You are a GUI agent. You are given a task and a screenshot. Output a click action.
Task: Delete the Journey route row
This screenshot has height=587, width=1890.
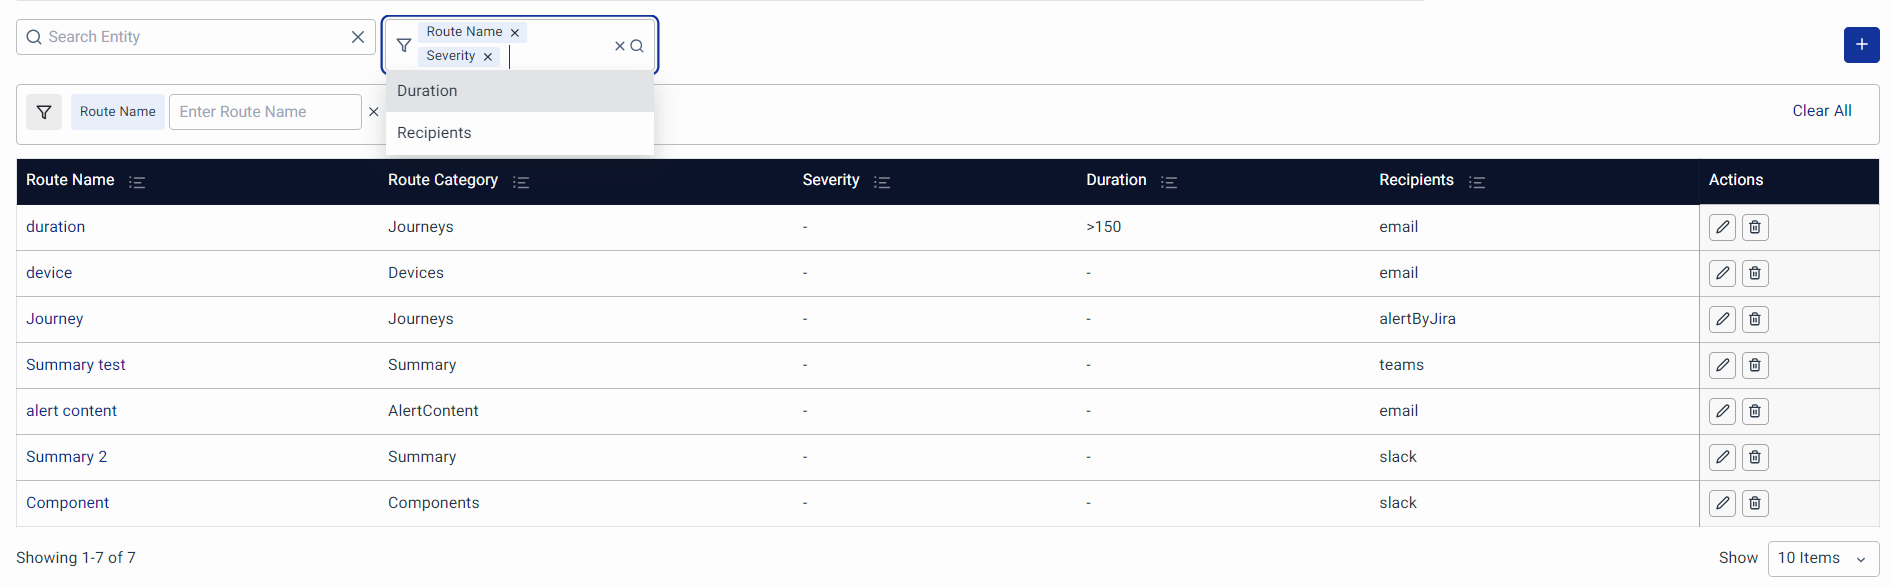[x=1755, y=319]
